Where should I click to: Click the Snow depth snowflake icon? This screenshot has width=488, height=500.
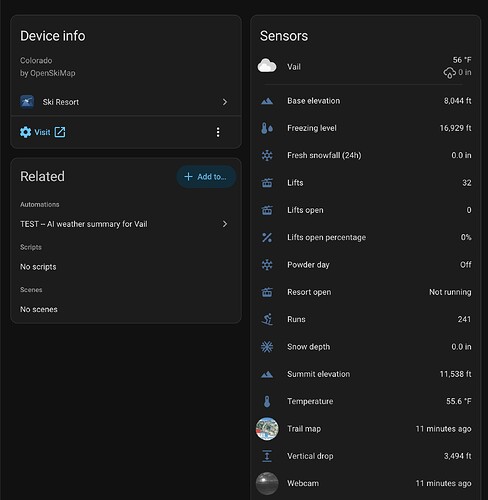click(267, 347)
